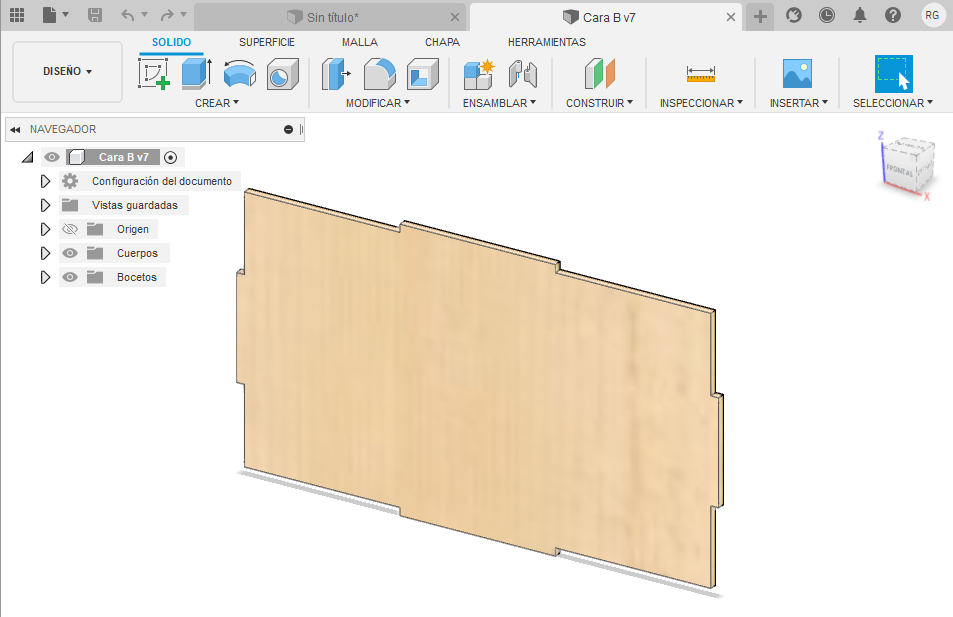Image resolution: width=953 pixels, height=617 pixels.
Task: Minimize the navigator with the round minus button
Action: pos(289,129)
